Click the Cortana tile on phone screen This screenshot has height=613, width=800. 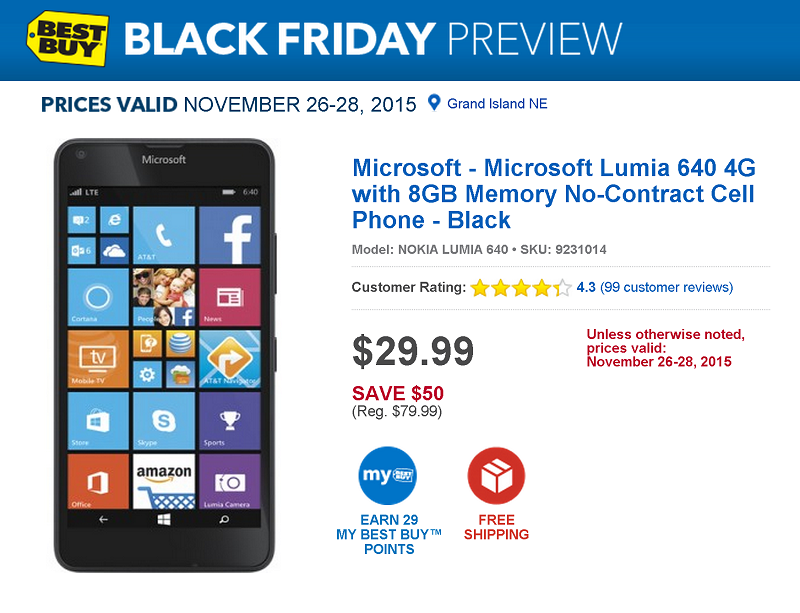pos(98,297)
